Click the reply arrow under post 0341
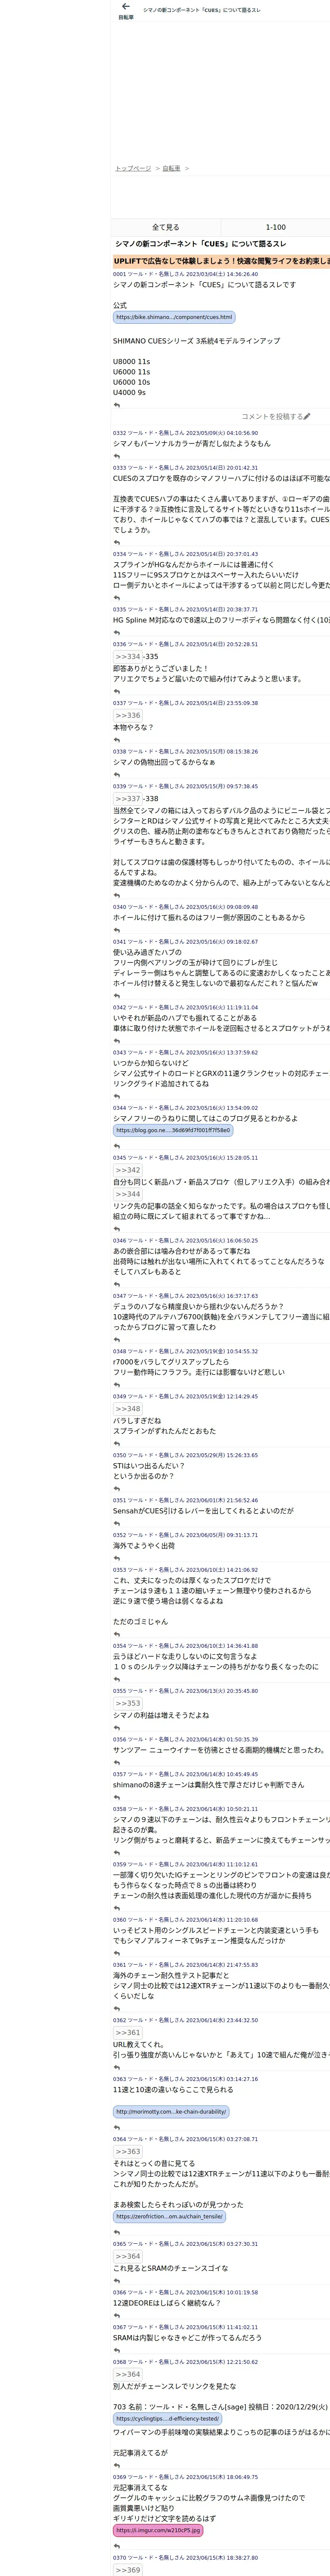Viewport: 330px width, 2576px height. (x=117, y=996)
